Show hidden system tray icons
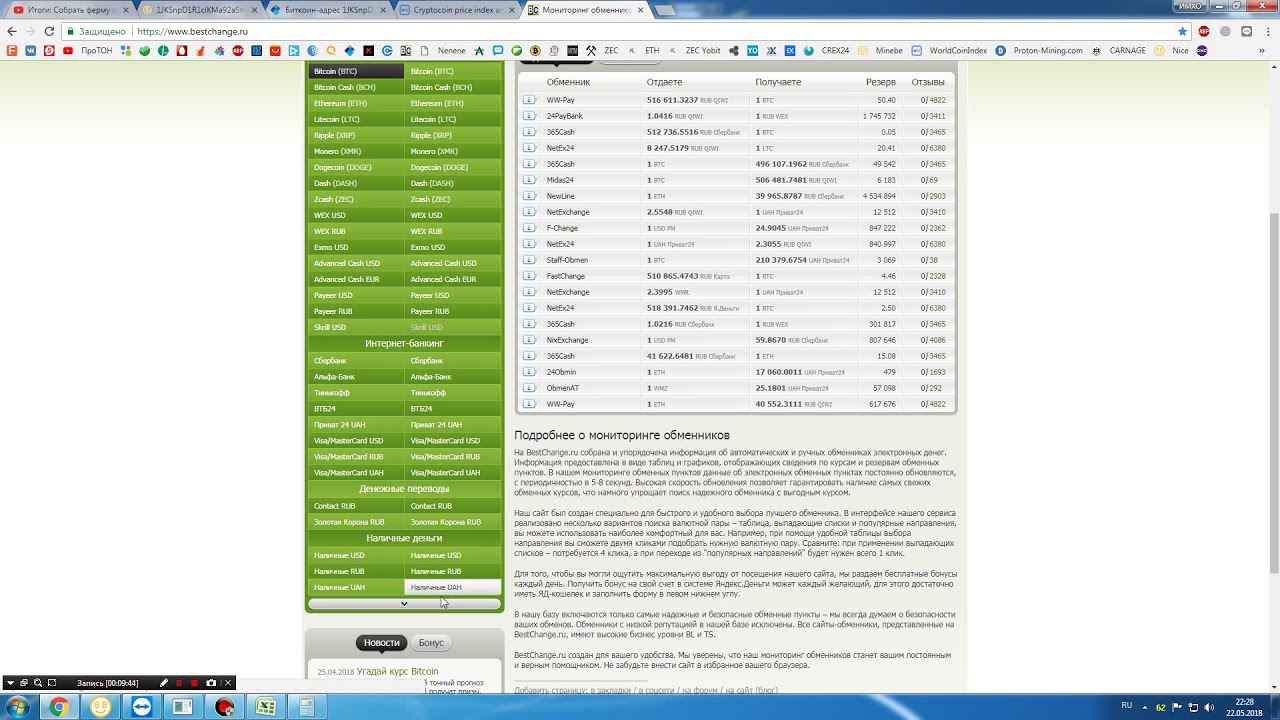This screenshot has height=720, width=1280. pyautogui.click(x=1146, y=707)
